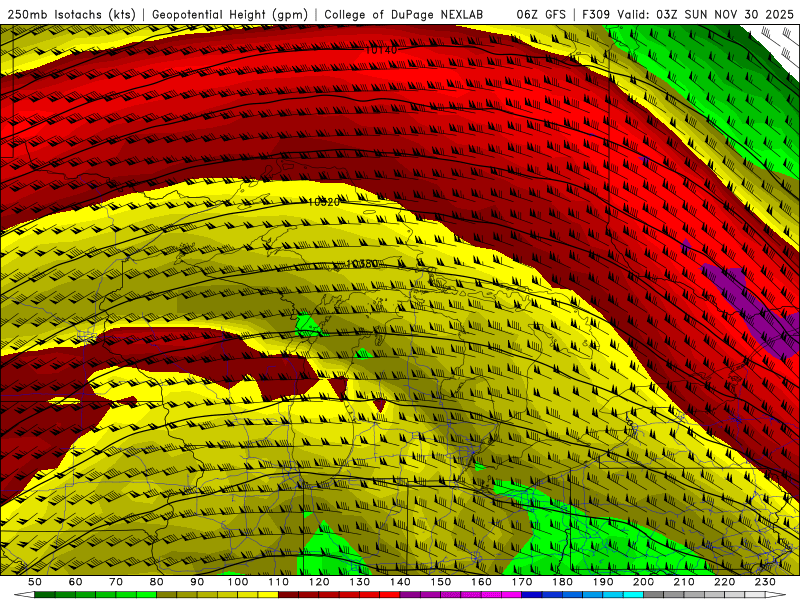
Task: Click the 70 colorbar tick label
Action: (x=116, y=582)
